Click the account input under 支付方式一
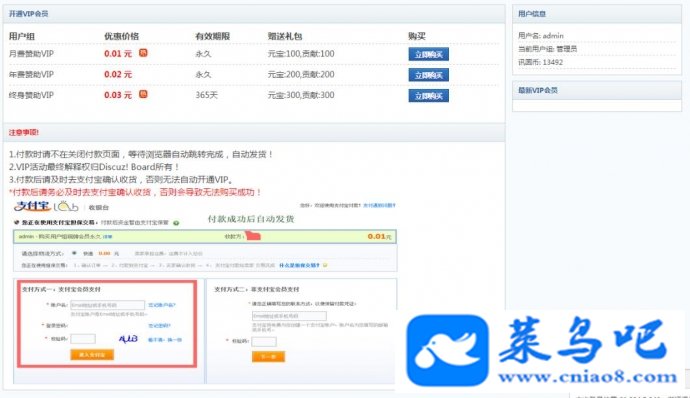The height and width of the screenshot is (398, 690). pos(107,305)
